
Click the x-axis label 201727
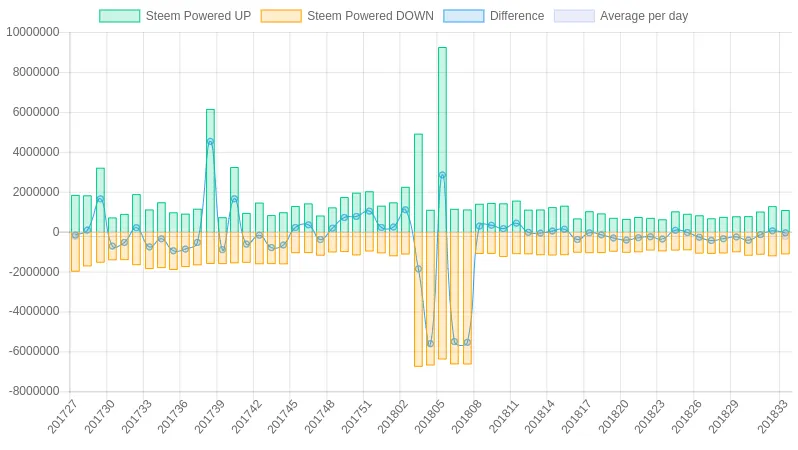pos(63,416)
